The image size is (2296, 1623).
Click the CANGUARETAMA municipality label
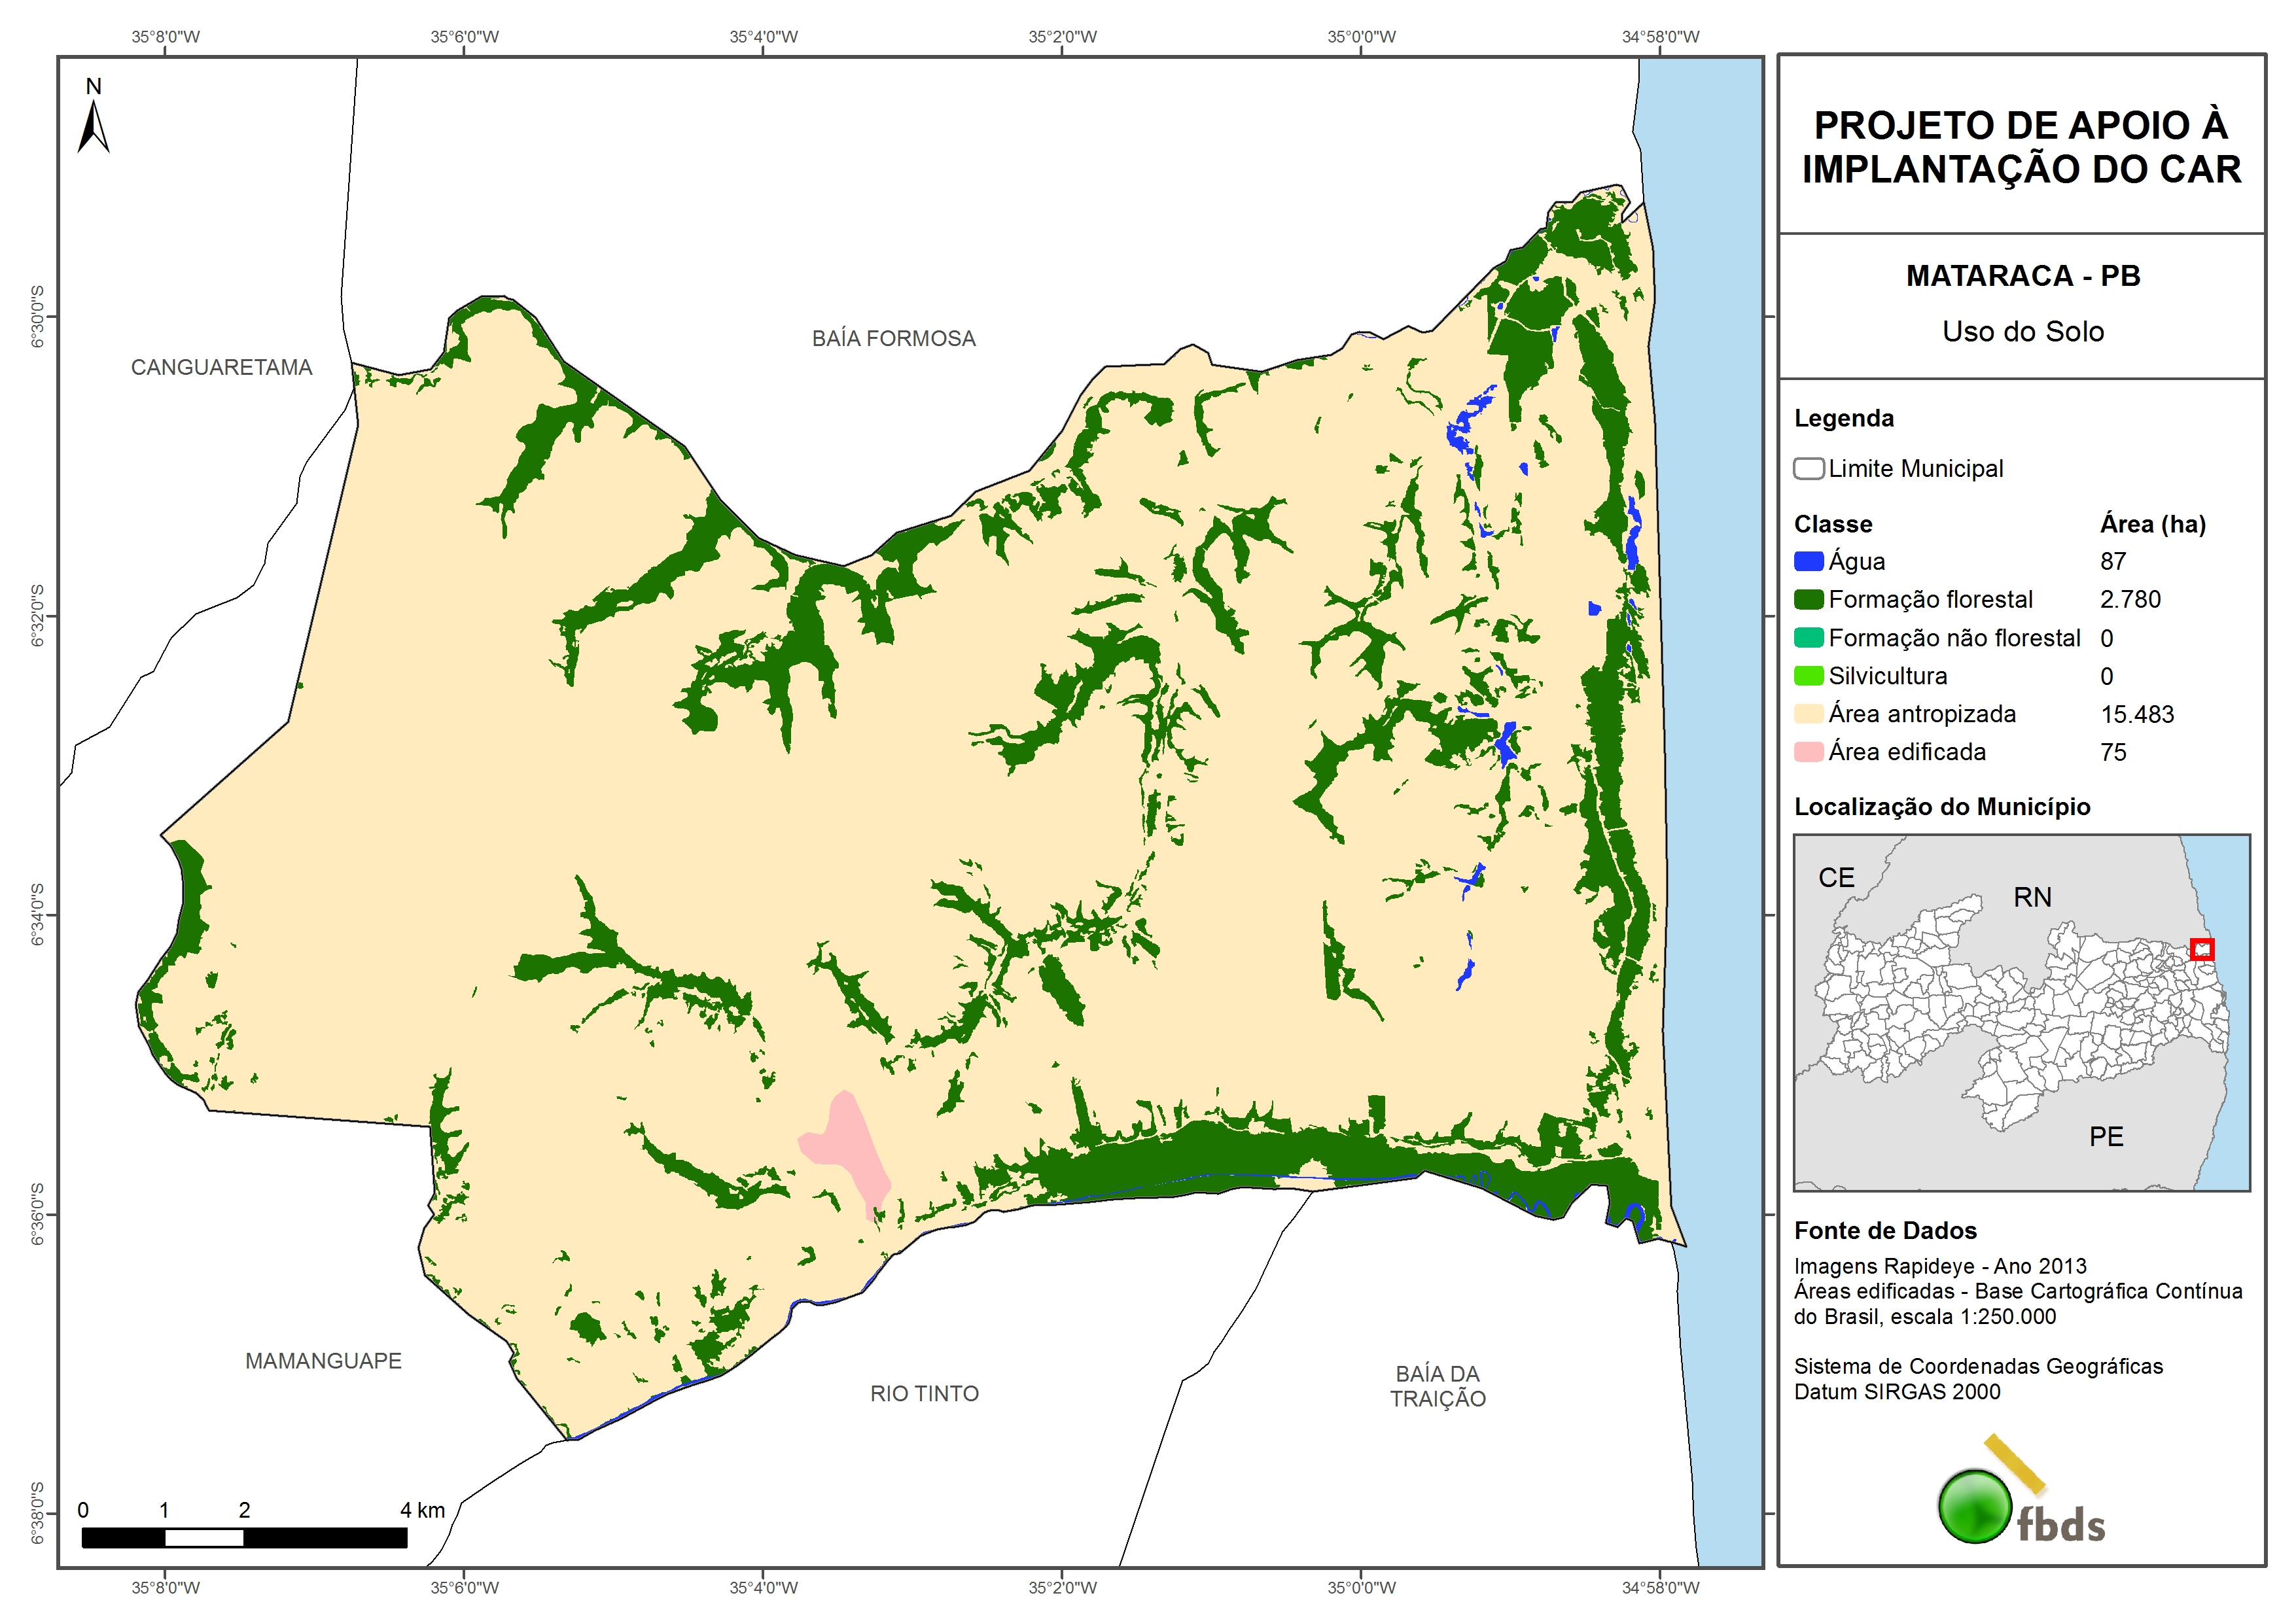point(221,367)
